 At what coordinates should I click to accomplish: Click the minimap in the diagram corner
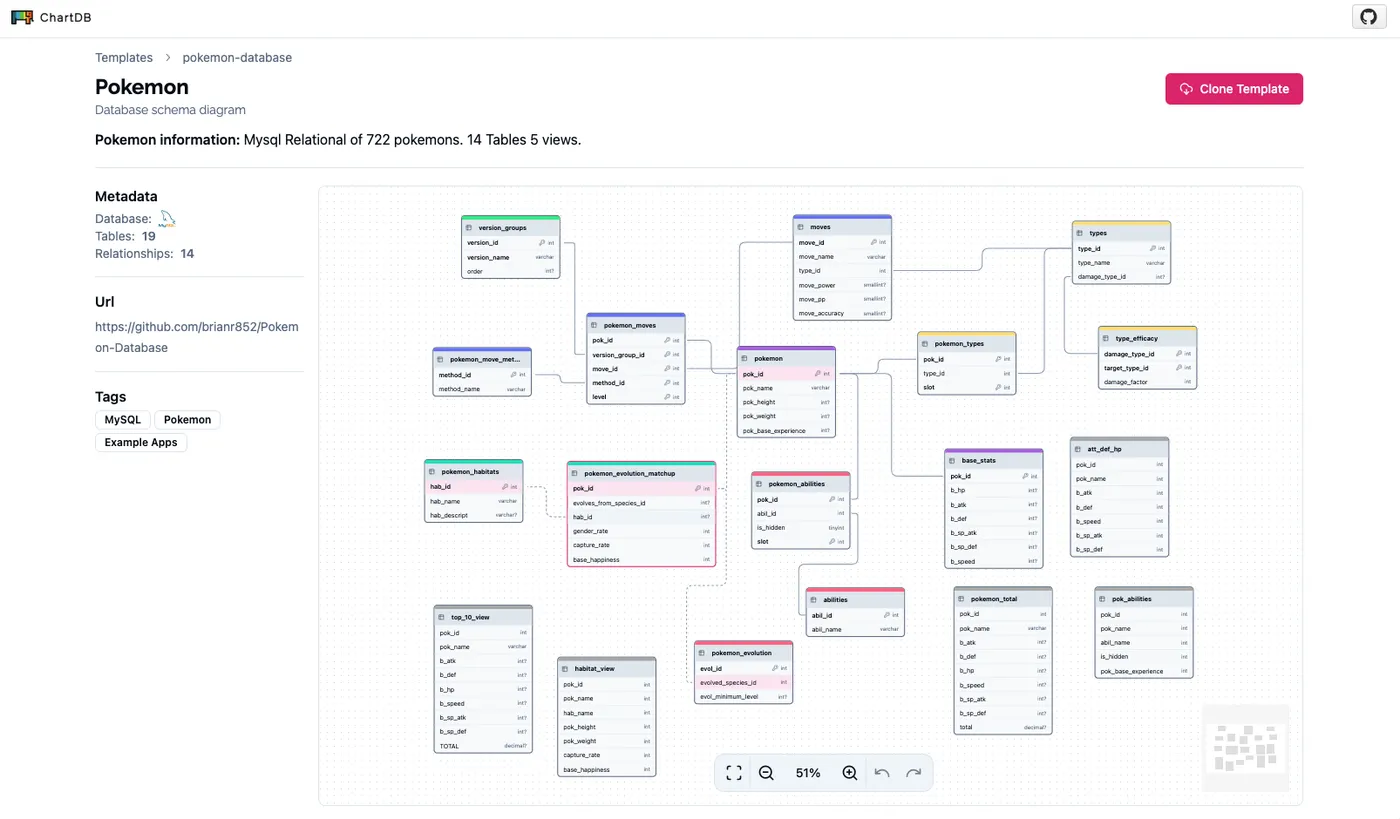(1245, 748)
